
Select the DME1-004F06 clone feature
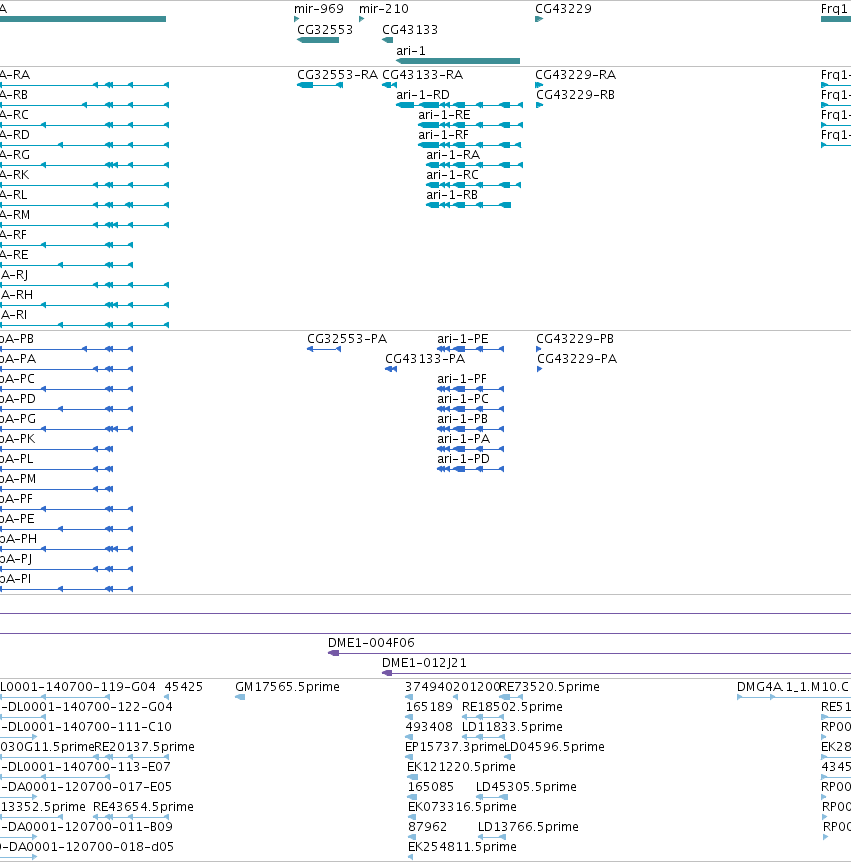(x=589, y=653)
